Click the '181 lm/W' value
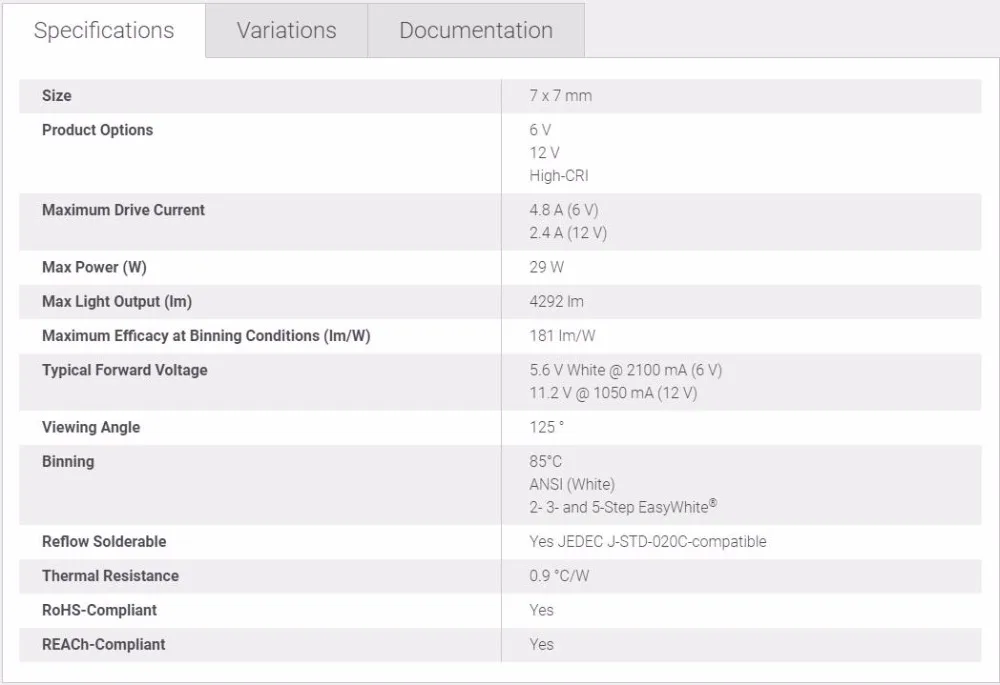This screenshot has width=1000, height=685. (x=562, y=336)
